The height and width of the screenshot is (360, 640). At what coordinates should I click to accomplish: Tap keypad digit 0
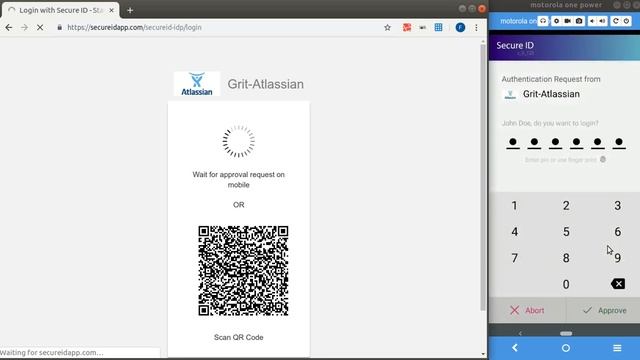pos(566,284)
